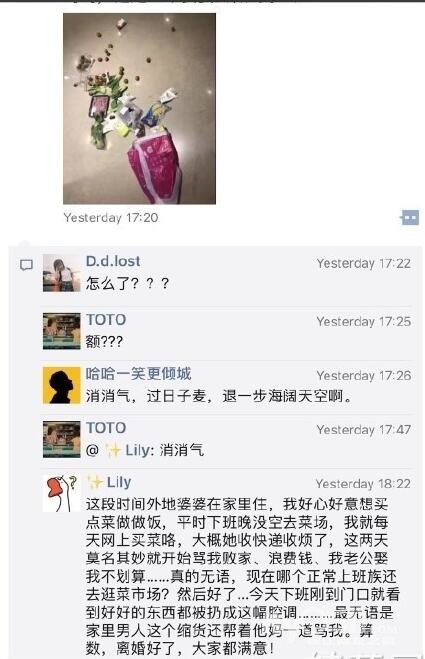This screenshot has height=659, width=425.
Task: Open the spilled groceries photo
Action: (x=139, y=108)
